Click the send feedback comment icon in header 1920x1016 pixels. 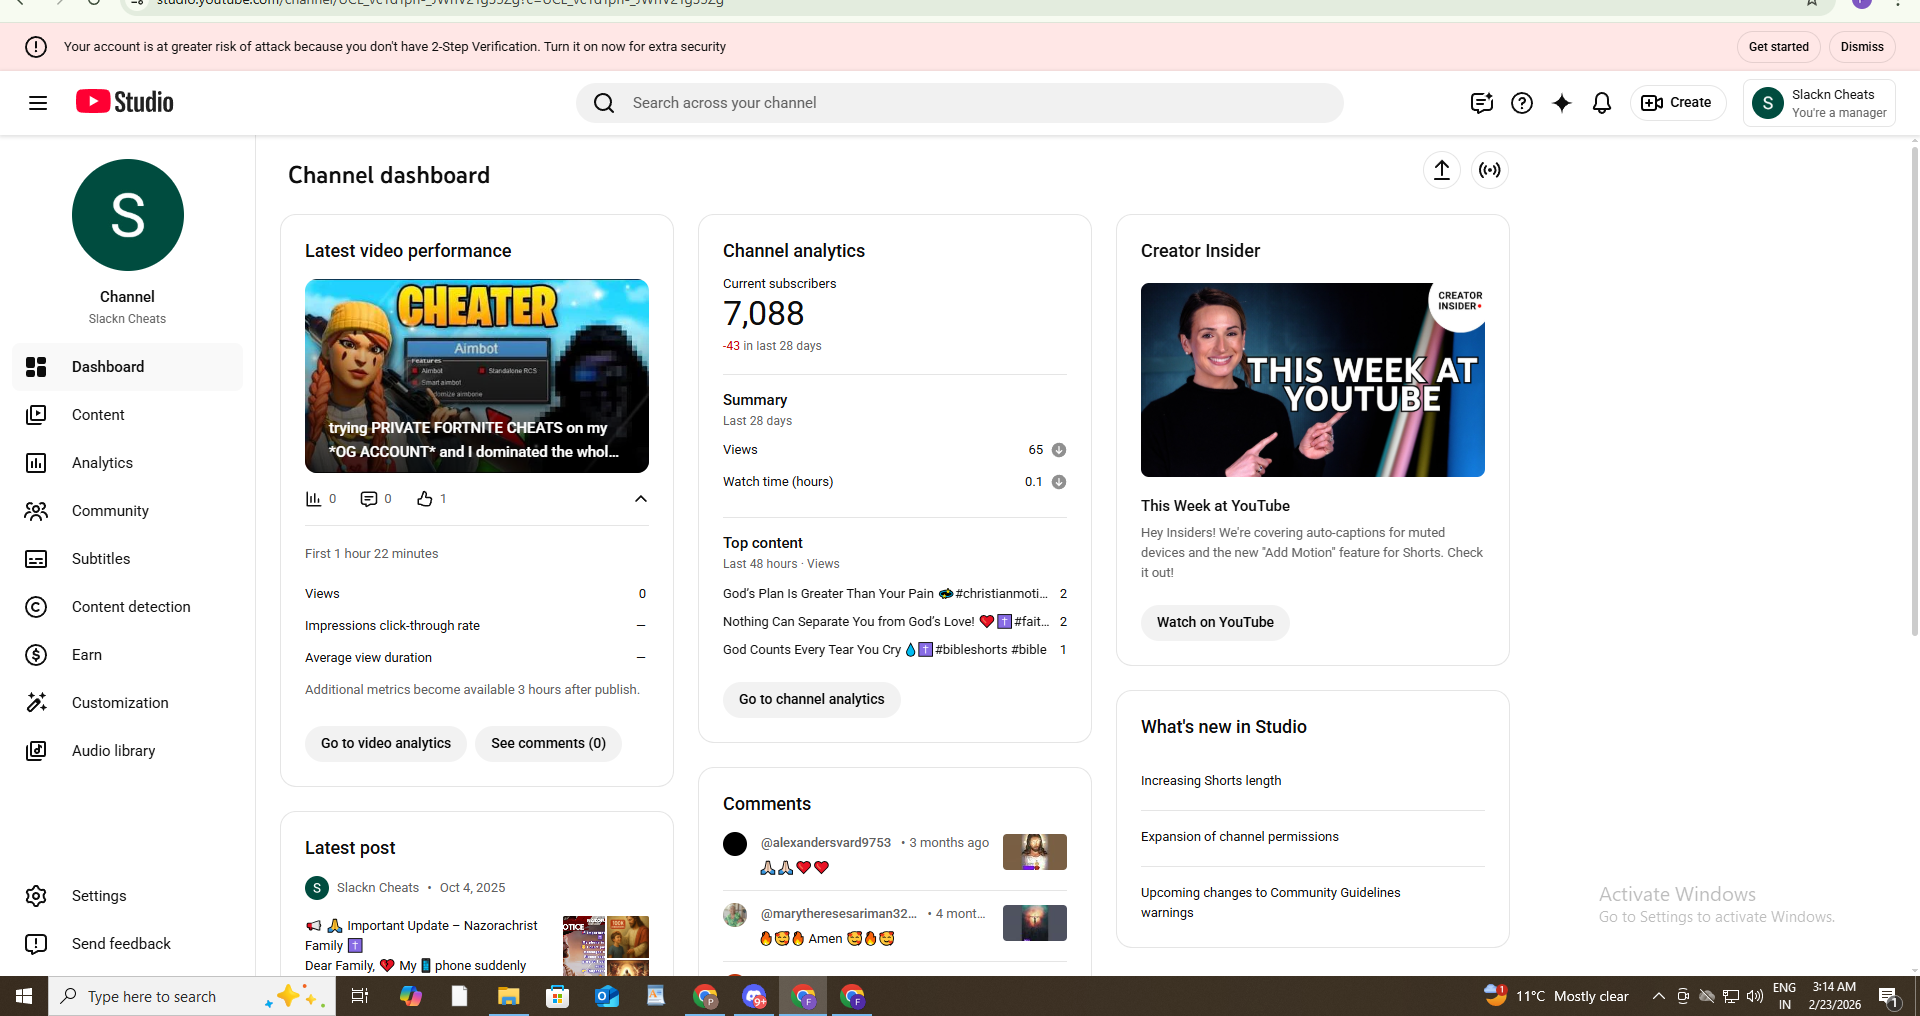pyautogui.click(x=1481, y=103)
